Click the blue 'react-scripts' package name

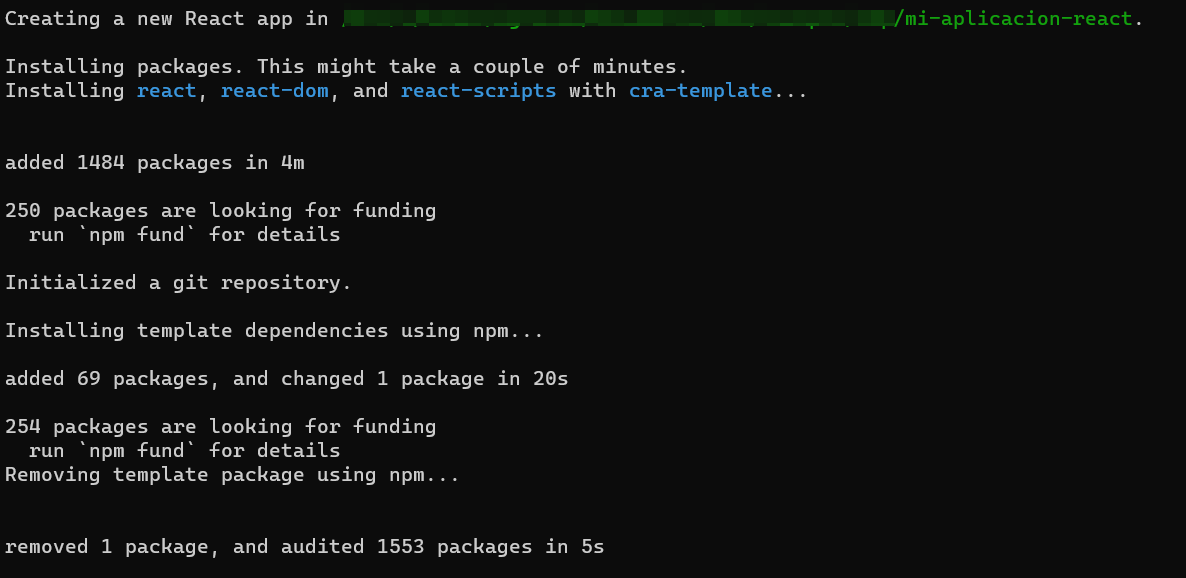(479, 91)
